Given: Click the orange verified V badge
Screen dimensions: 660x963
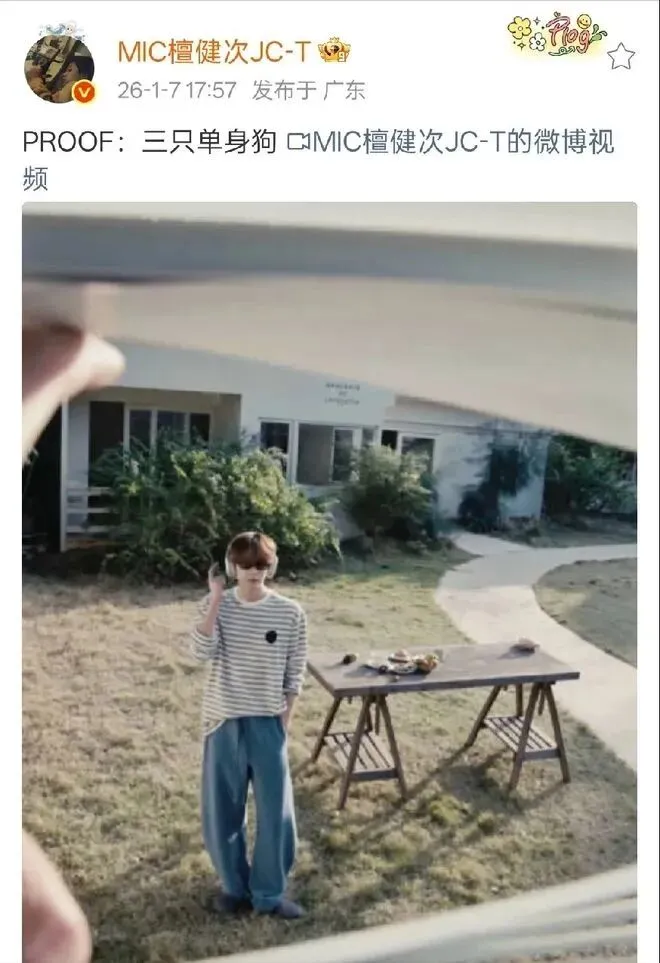Looking at the screenshot, I should pyautogui.click(x=84, y=92).
